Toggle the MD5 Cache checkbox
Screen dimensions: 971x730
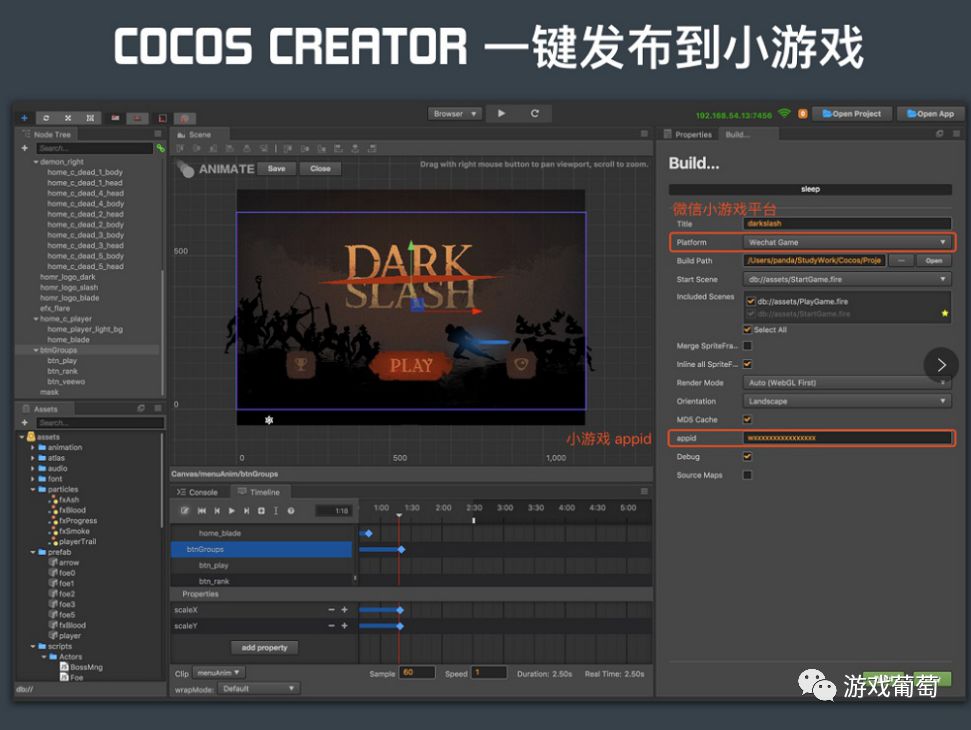(x=747, y=419)
